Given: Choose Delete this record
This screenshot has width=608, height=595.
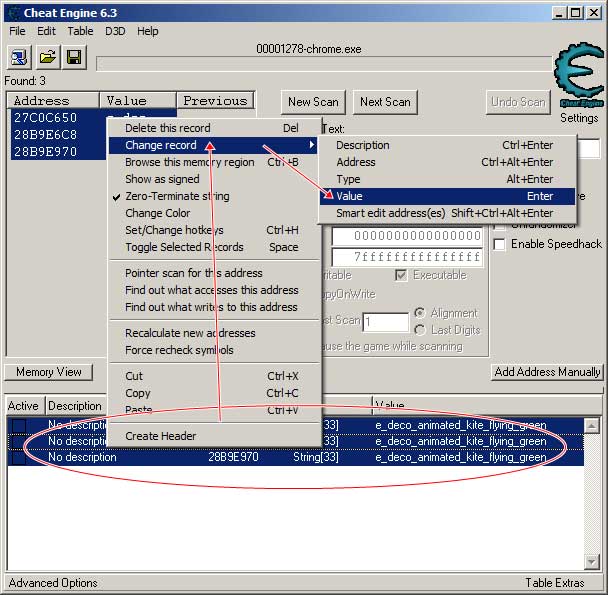Looking at the screenshot, I should (x=212, y=128).
